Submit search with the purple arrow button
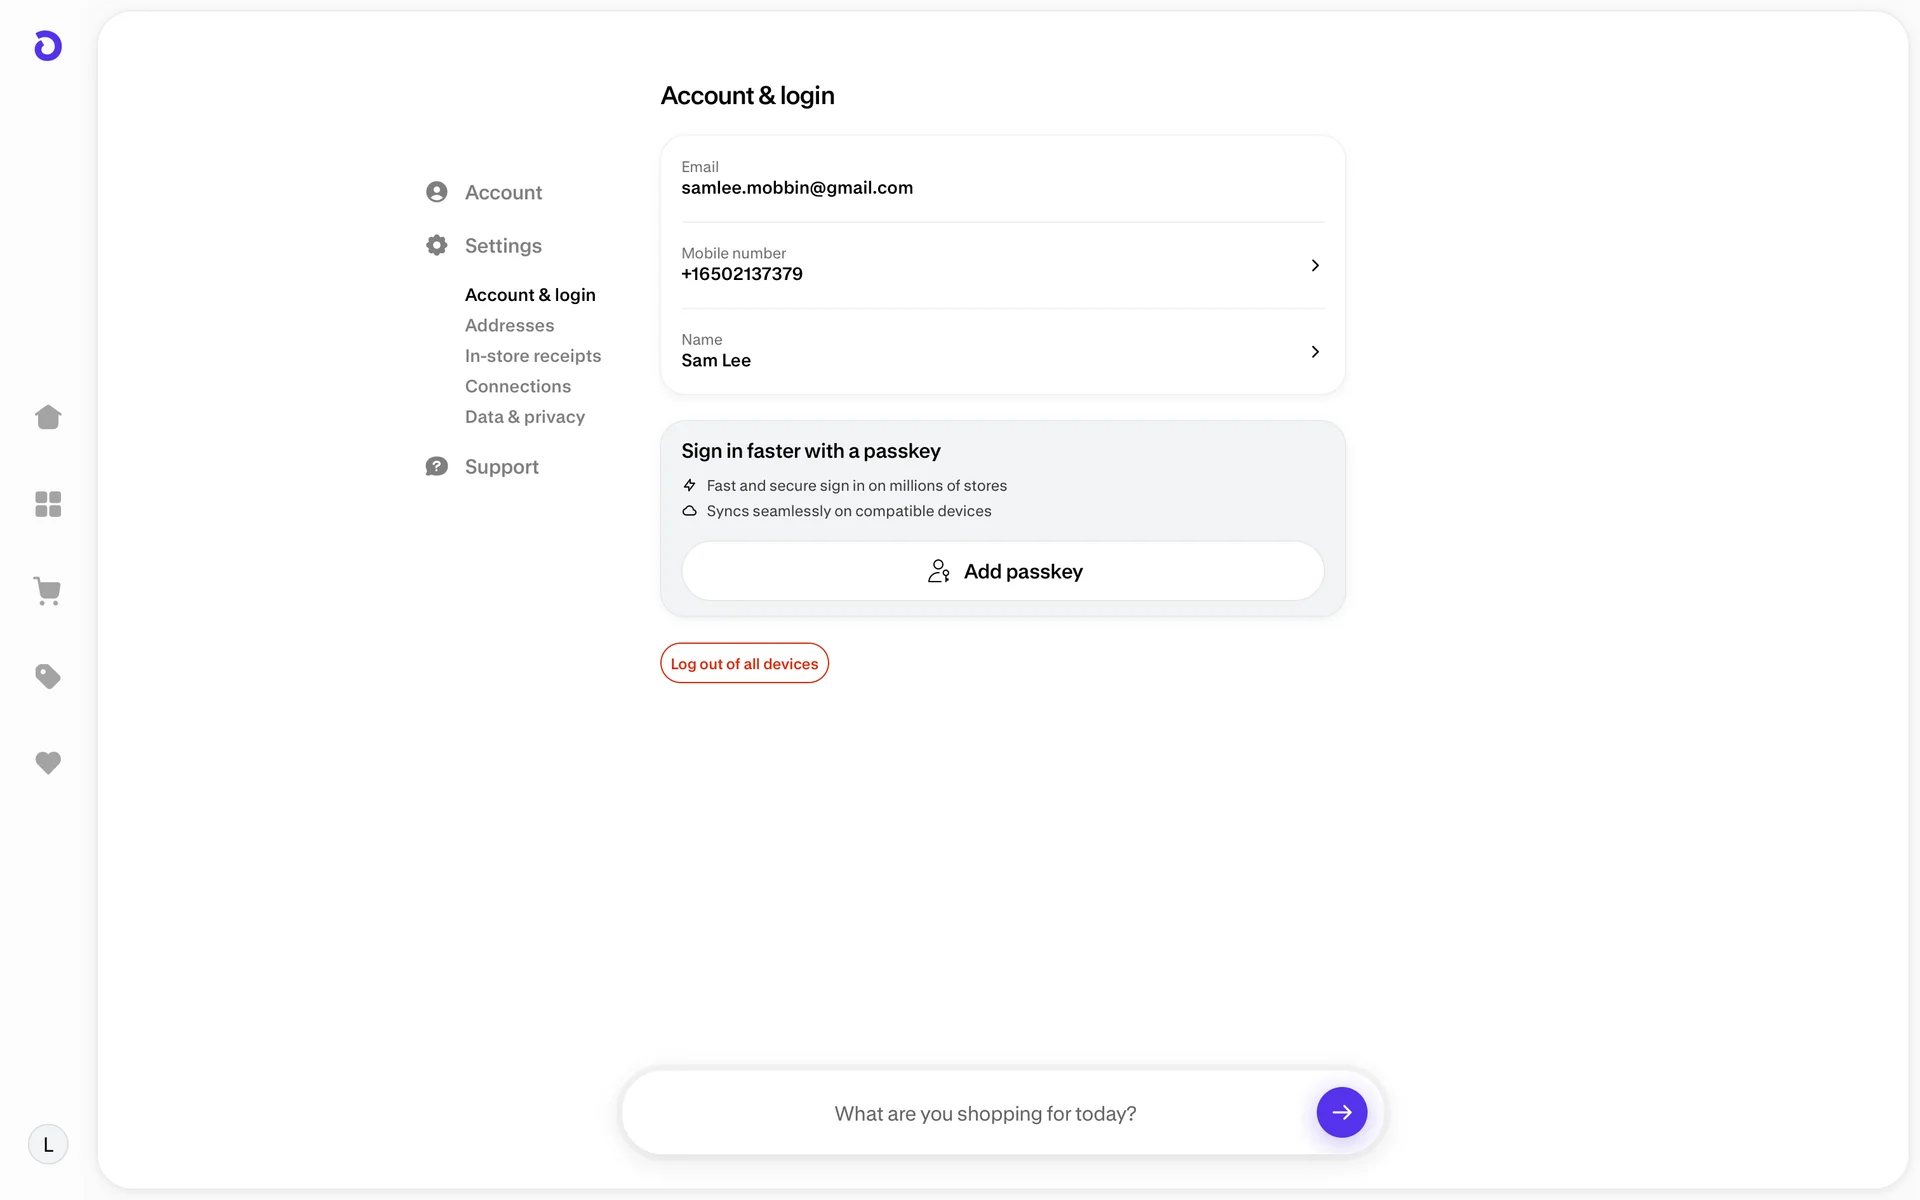1920x1200 pixels. tap(1341, 1112)
